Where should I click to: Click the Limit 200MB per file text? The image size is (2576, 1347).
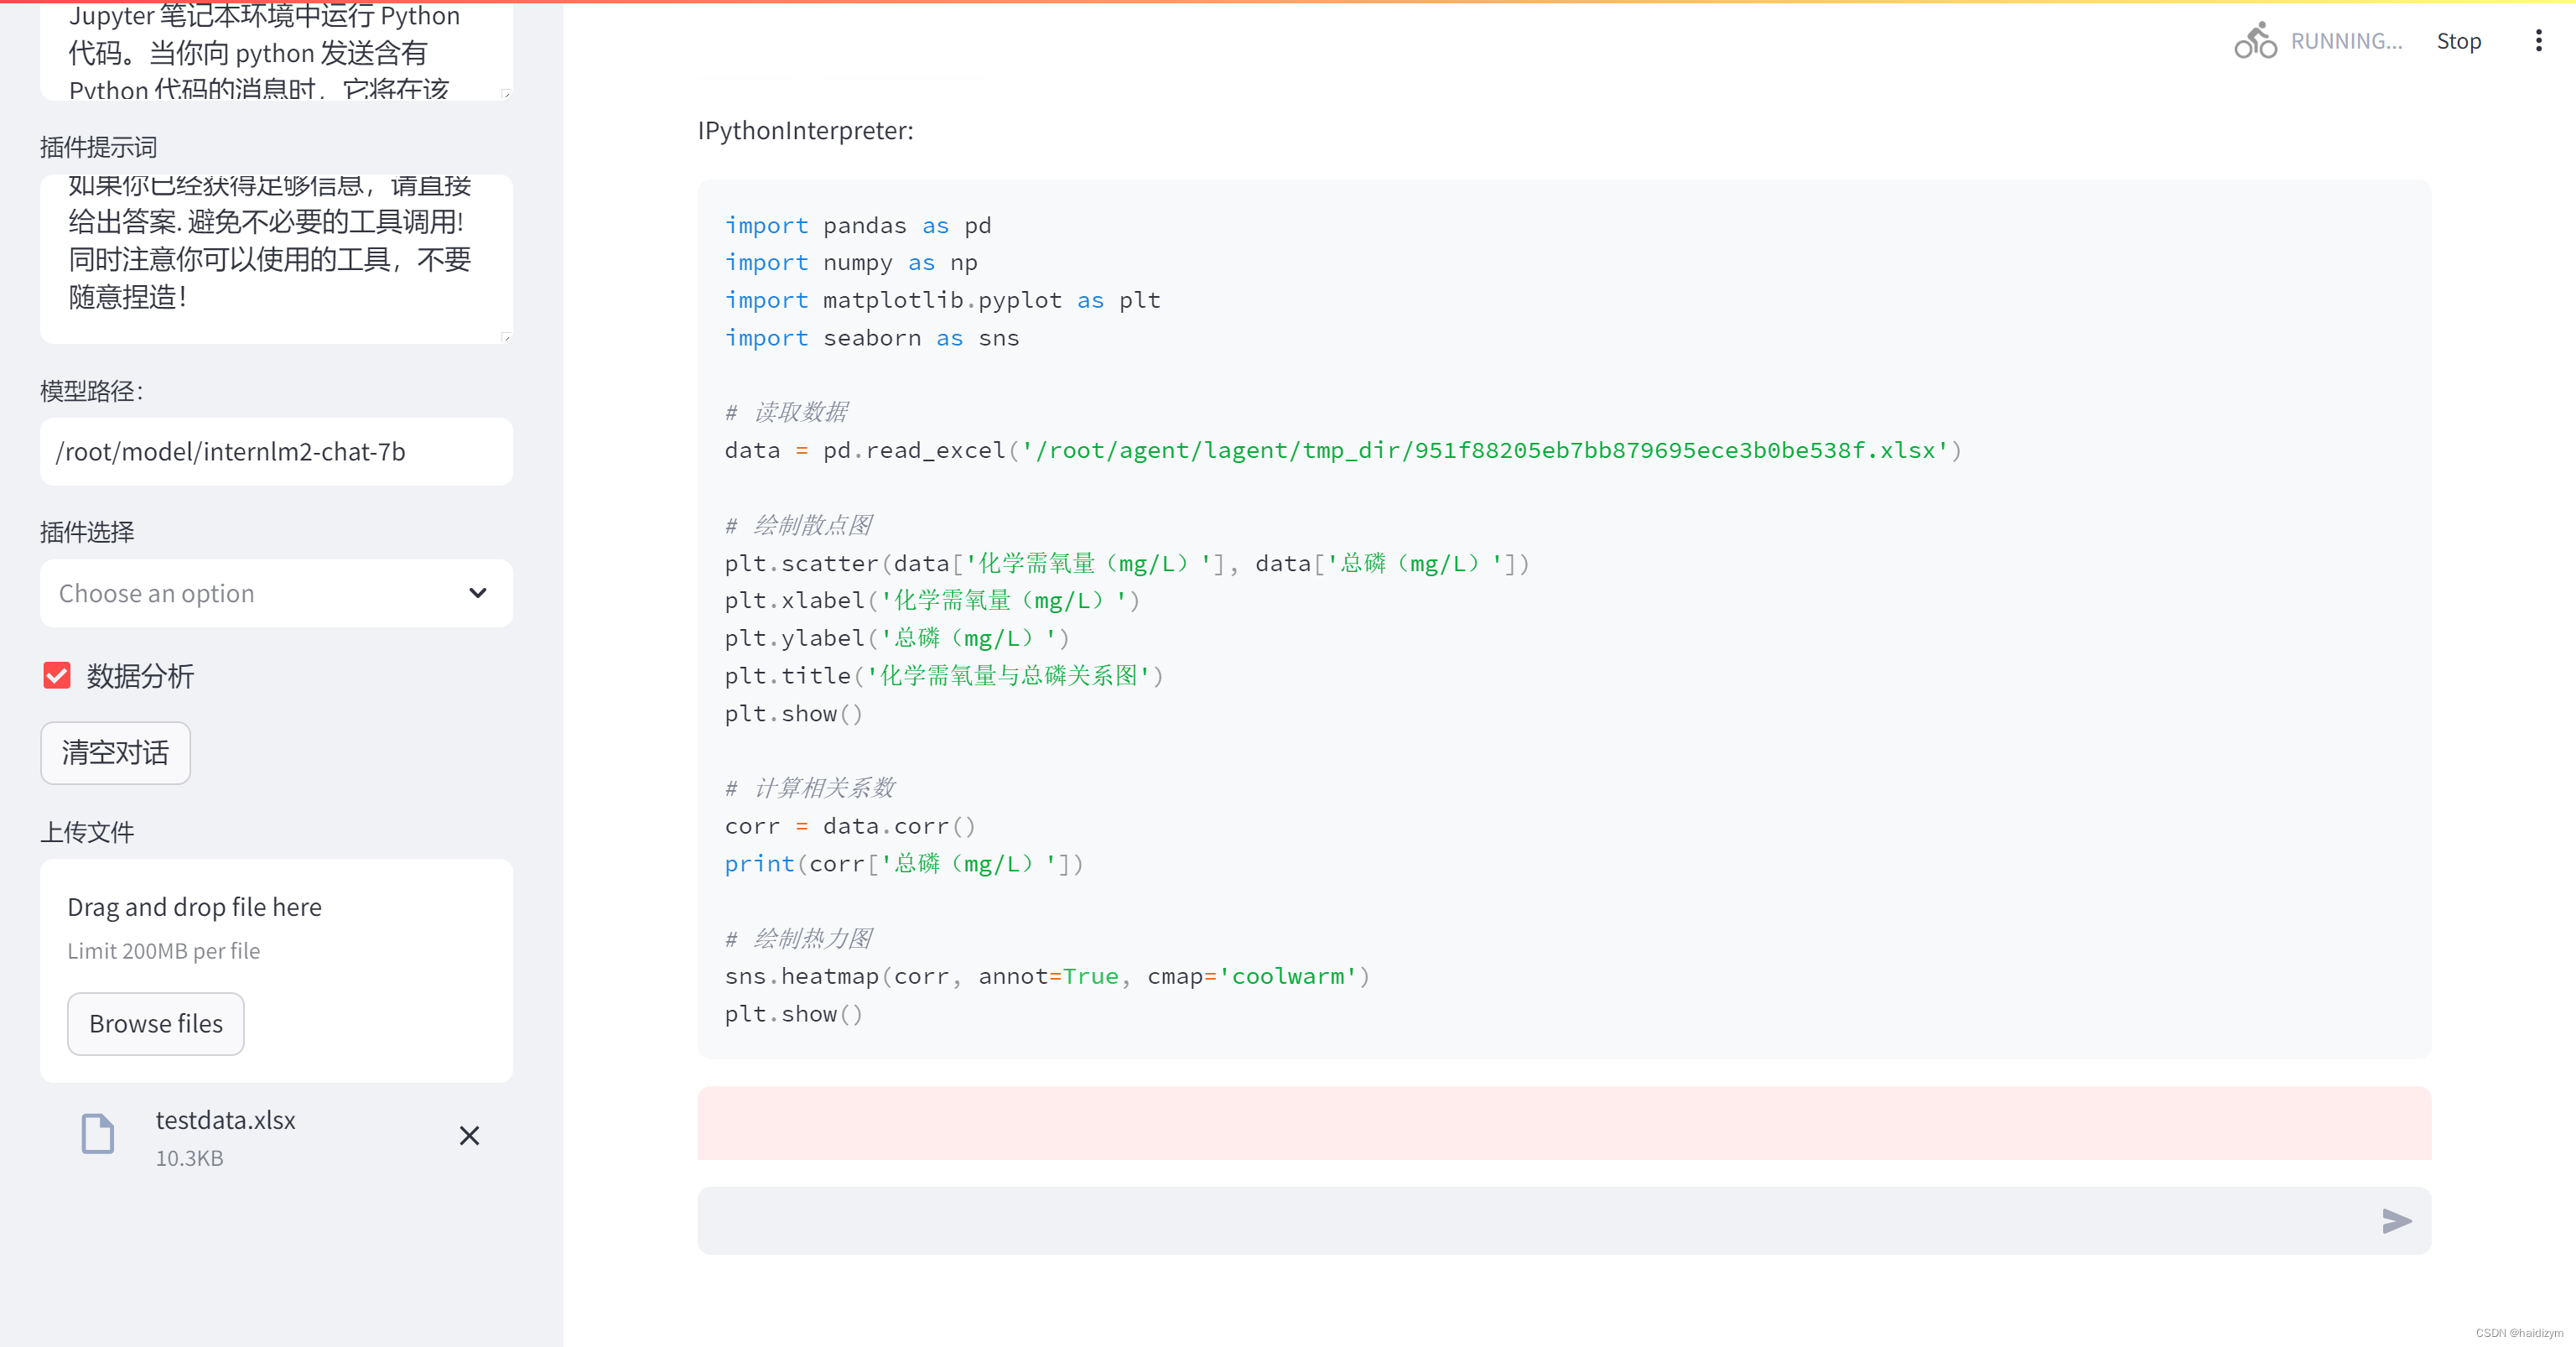coord(164,951)
